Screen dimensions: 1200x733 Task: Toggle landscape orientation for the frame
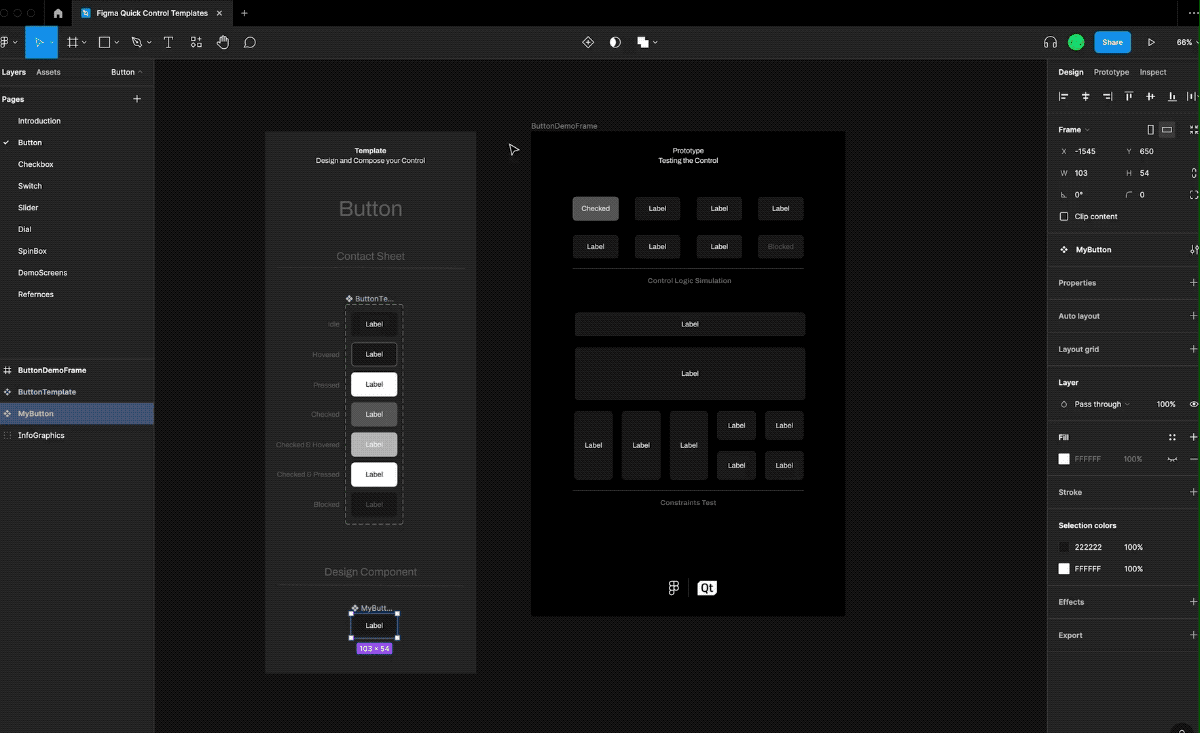pyautogui.click(x=1166, y=130)
